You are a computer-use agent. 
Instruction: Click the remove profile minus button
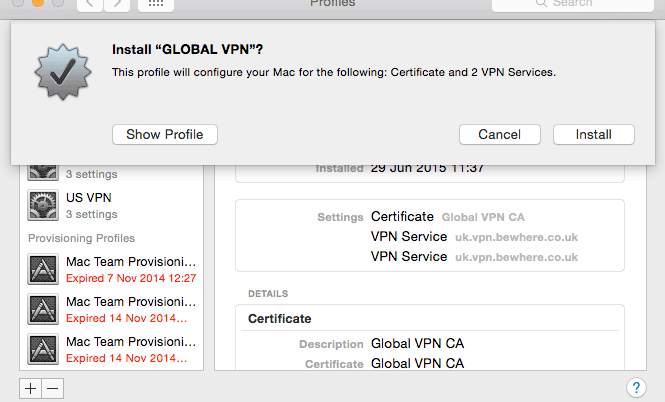53,387
